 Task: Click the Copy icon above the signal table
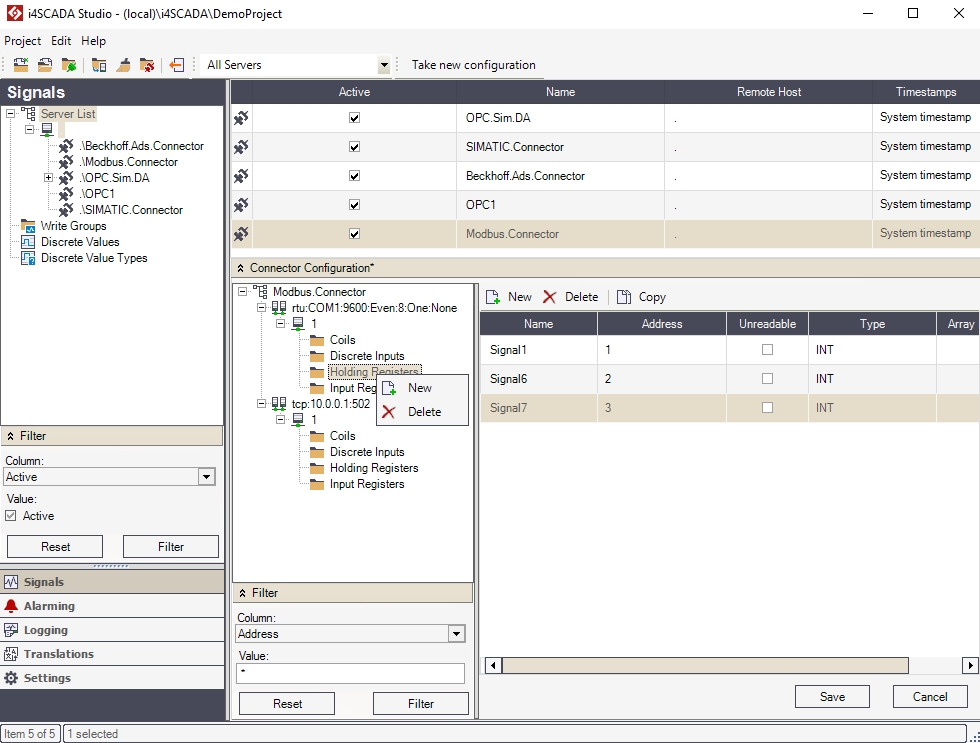624,297
